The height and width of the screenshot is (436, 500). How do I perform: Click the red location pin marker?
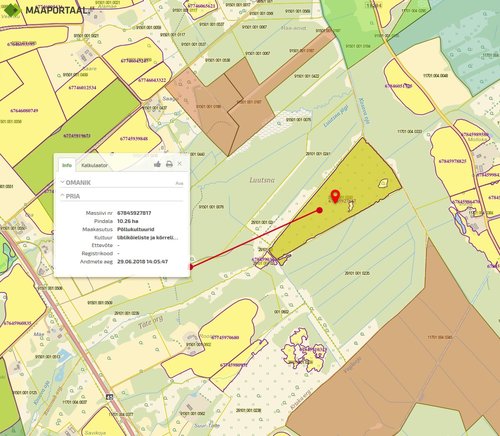tap(335, 196)
